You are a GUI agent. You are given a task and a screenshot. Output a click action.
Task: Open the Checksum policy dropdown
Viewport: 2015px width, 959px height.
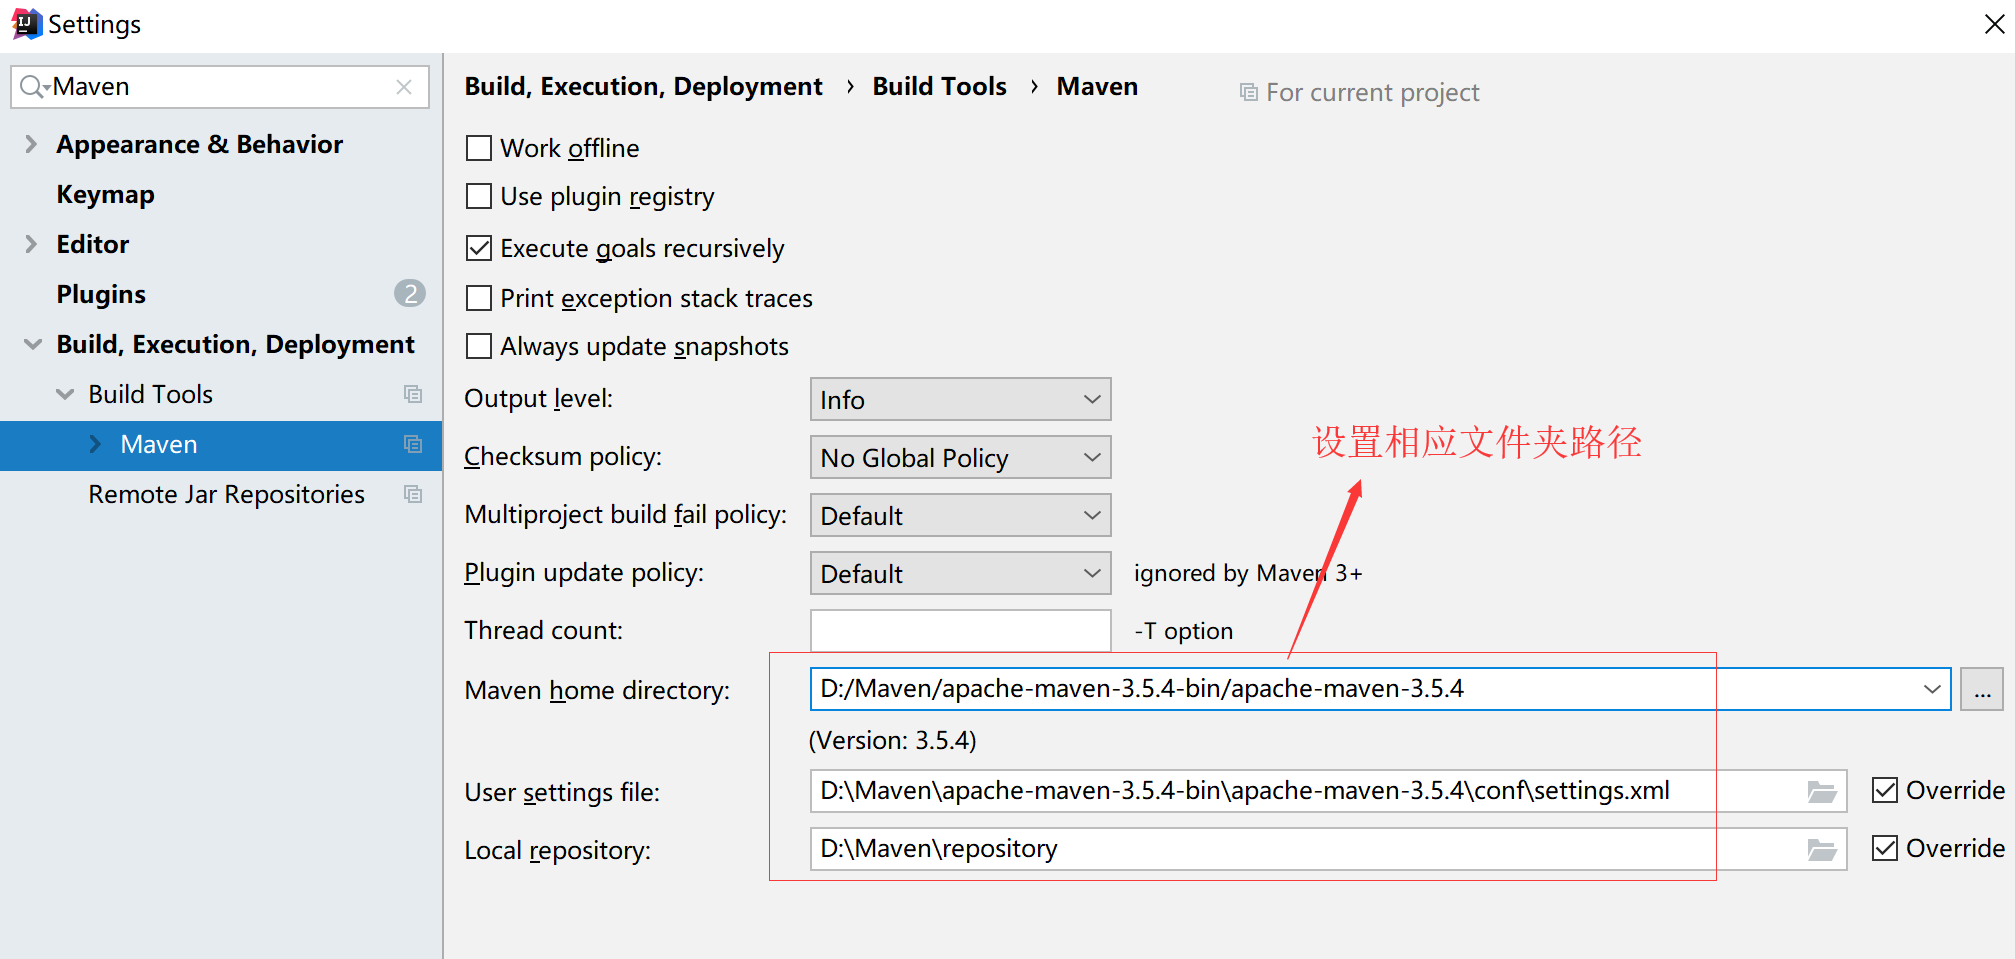960,457
